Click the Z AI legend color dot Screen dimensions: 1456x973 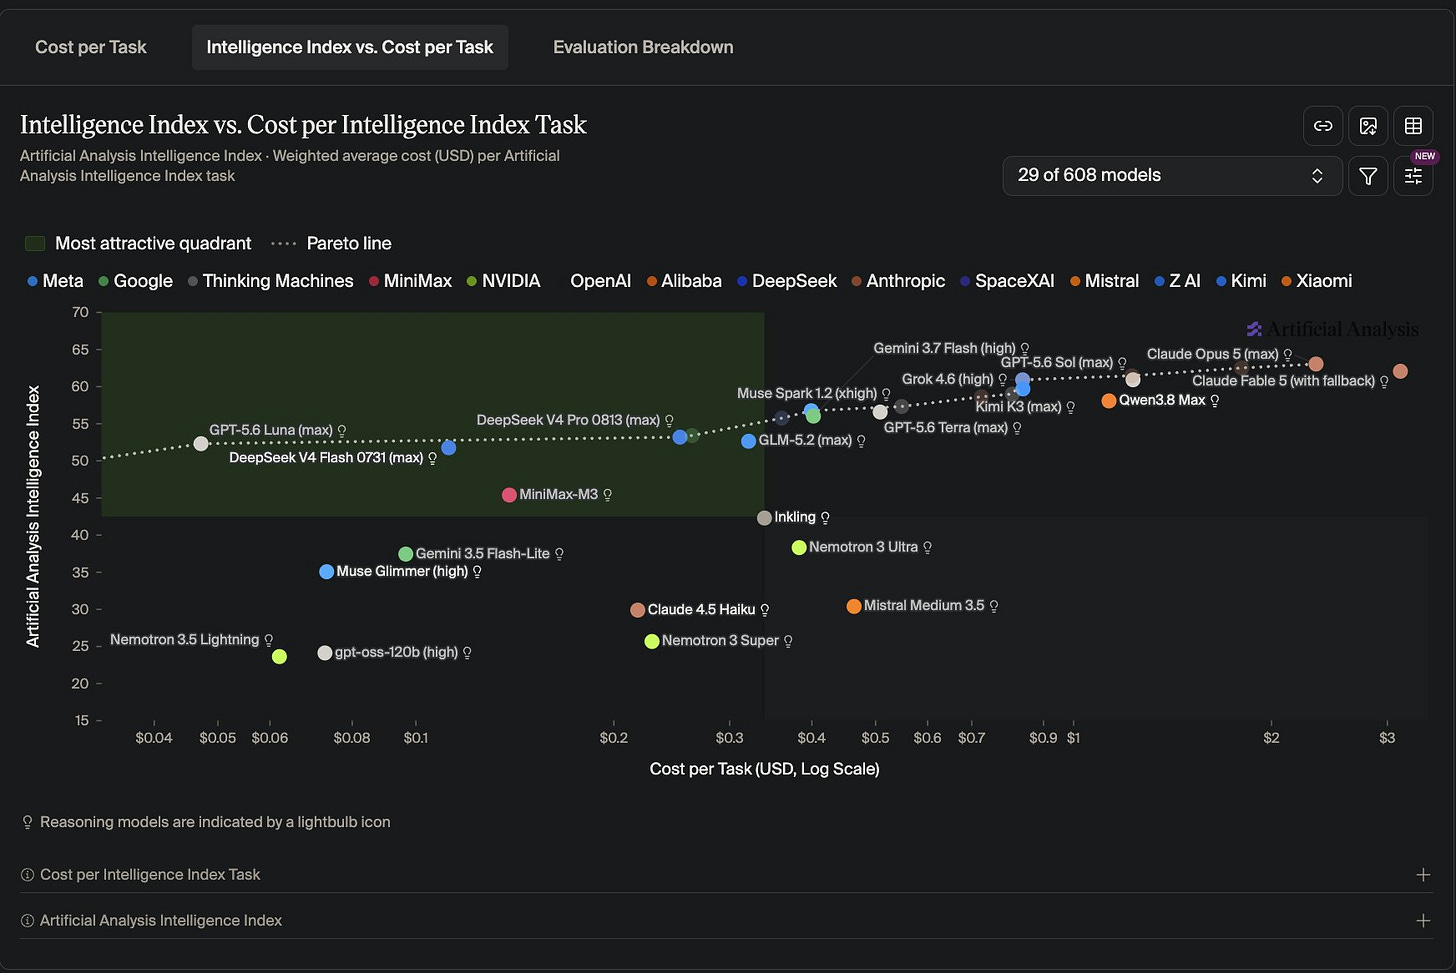click(x=1159, y=282)
